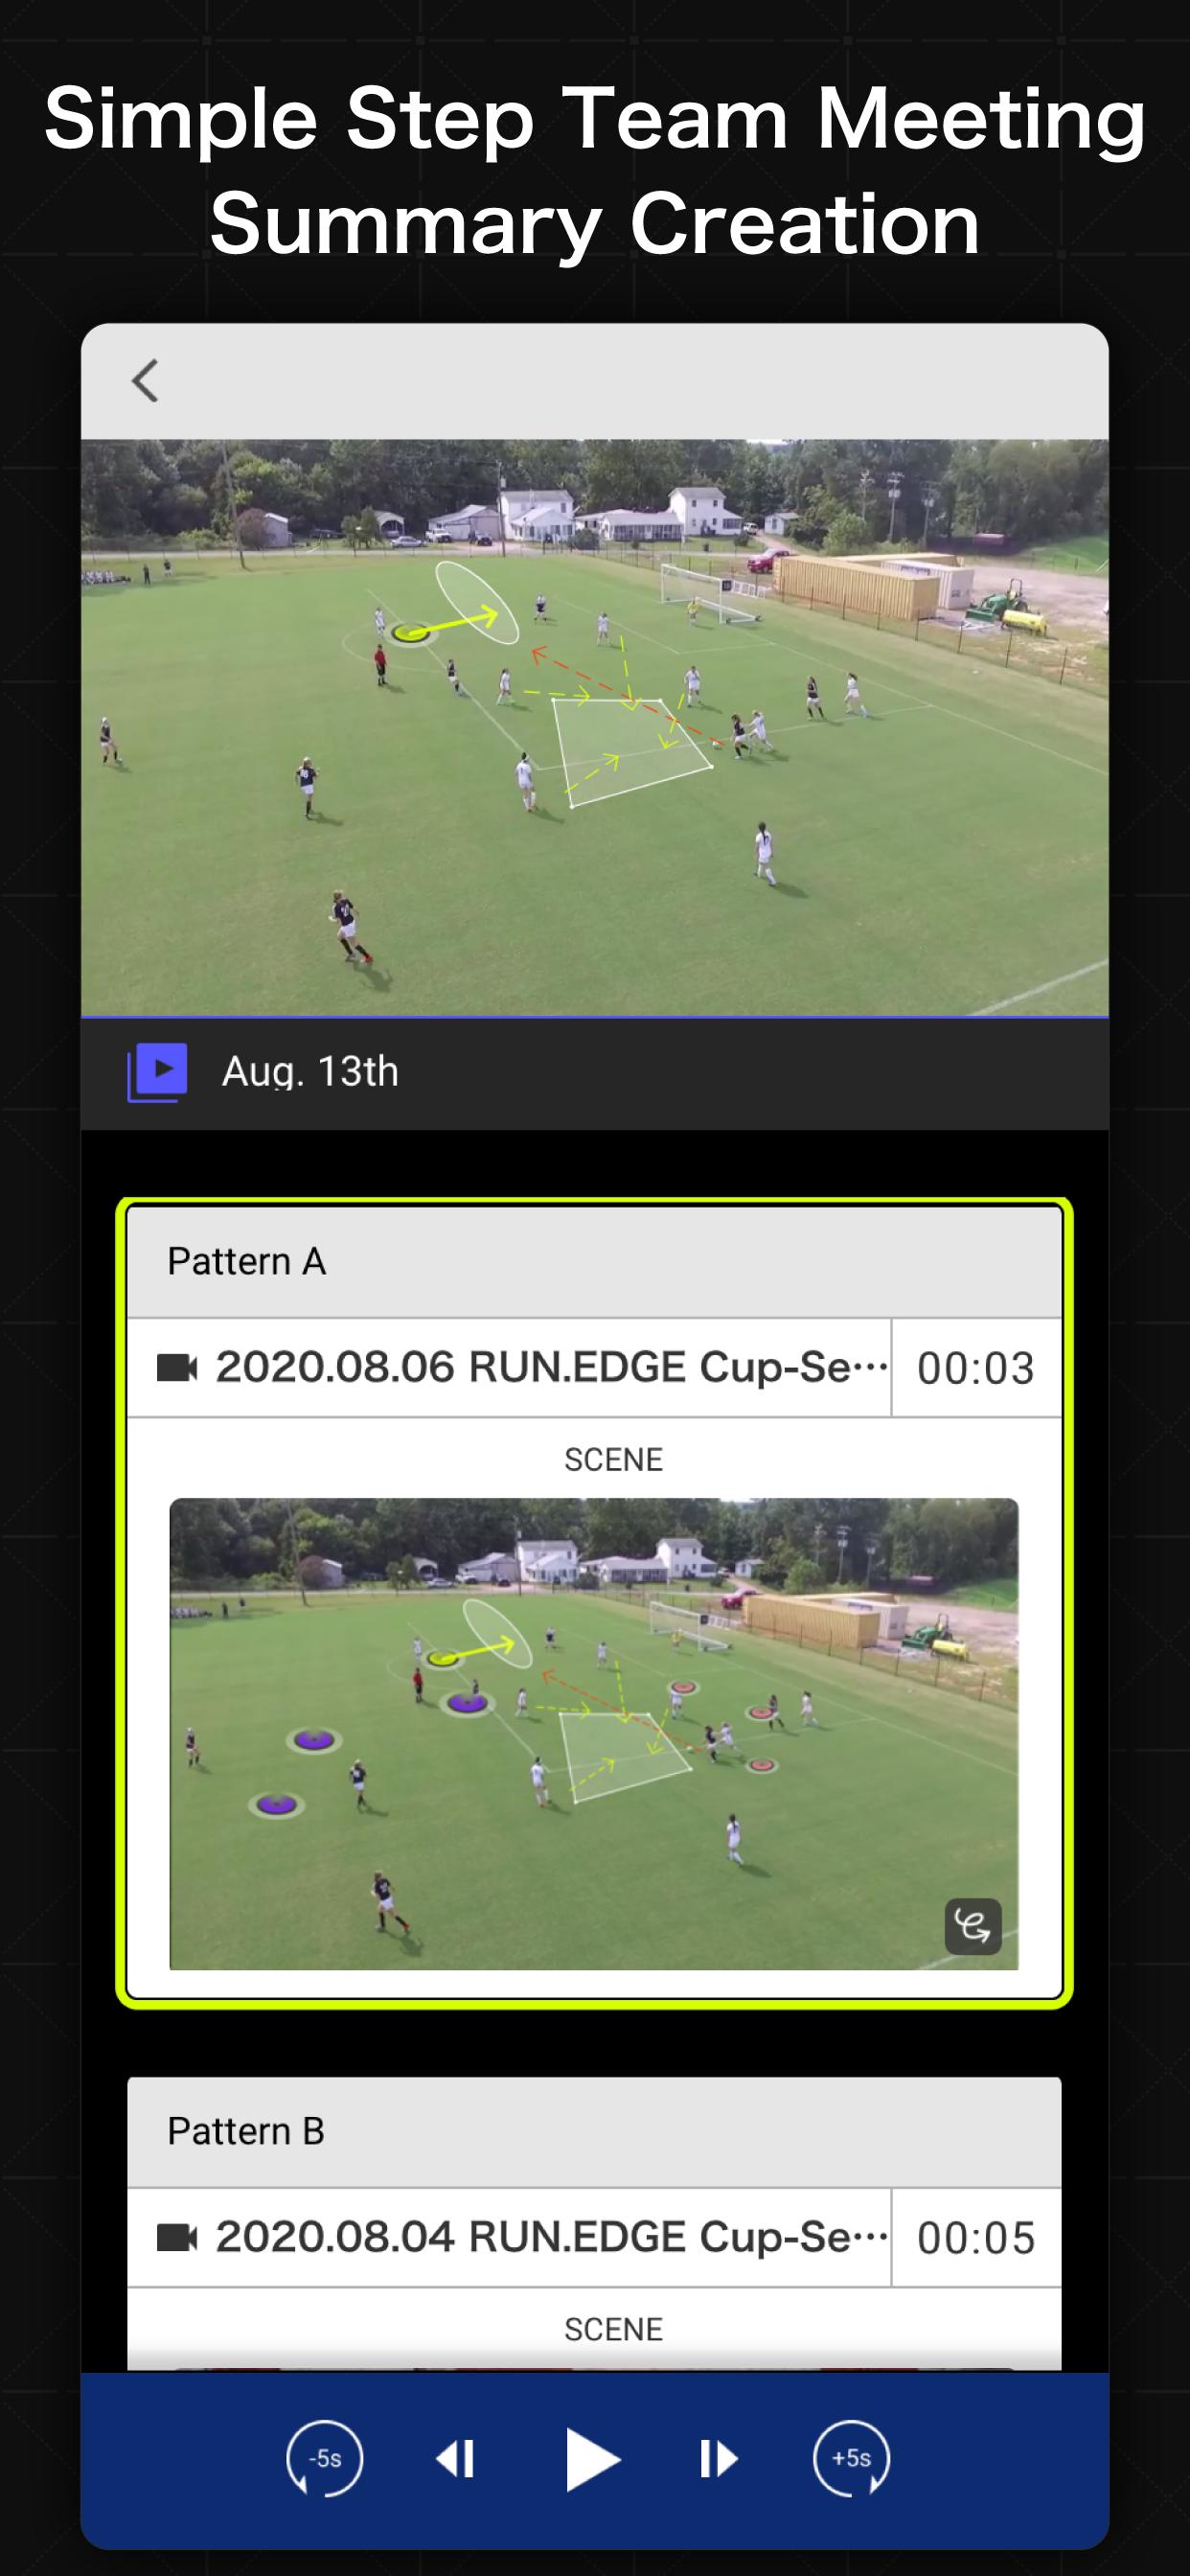Step one frame backward
1190x2576 pixels.
455,2459
